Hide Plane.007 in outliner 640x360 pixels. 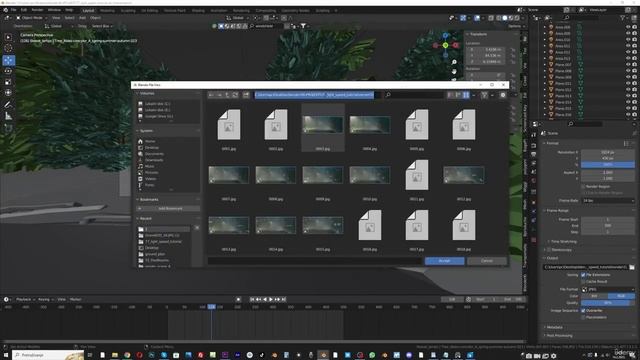point(628,64)
